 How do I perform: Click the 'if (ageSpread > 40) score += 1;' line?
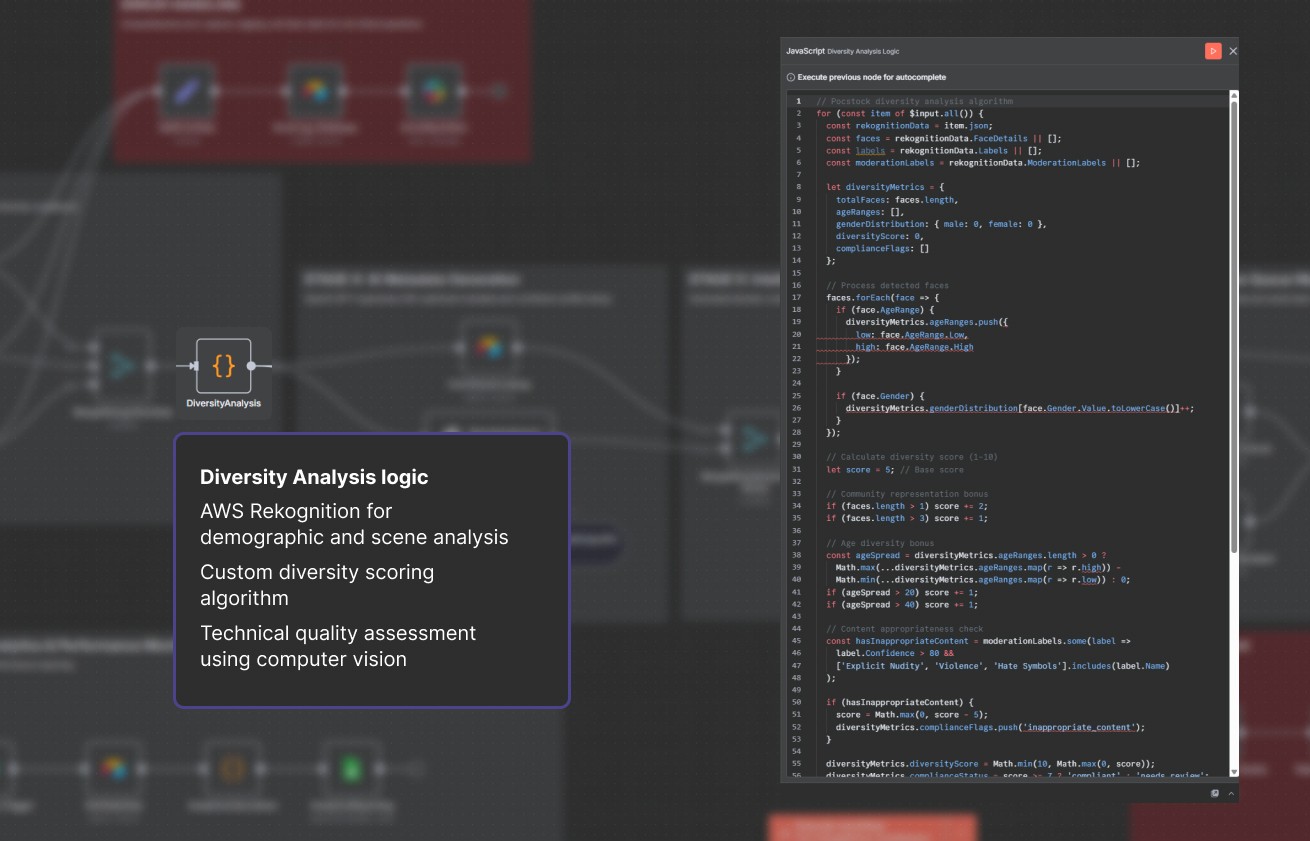tap(902, 604)
